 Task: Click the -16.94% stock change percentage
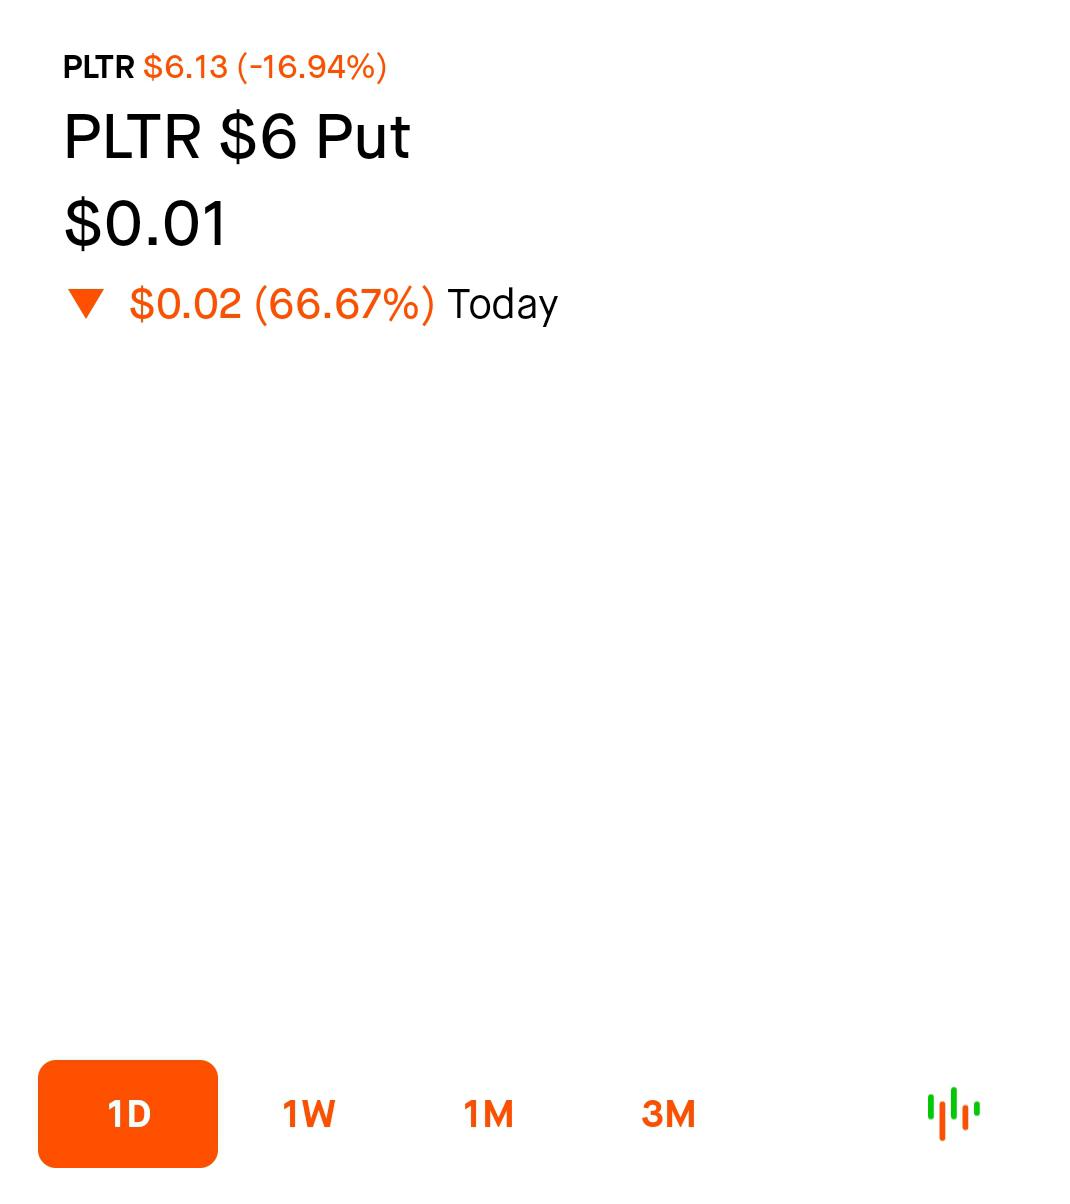coord(312,67)
